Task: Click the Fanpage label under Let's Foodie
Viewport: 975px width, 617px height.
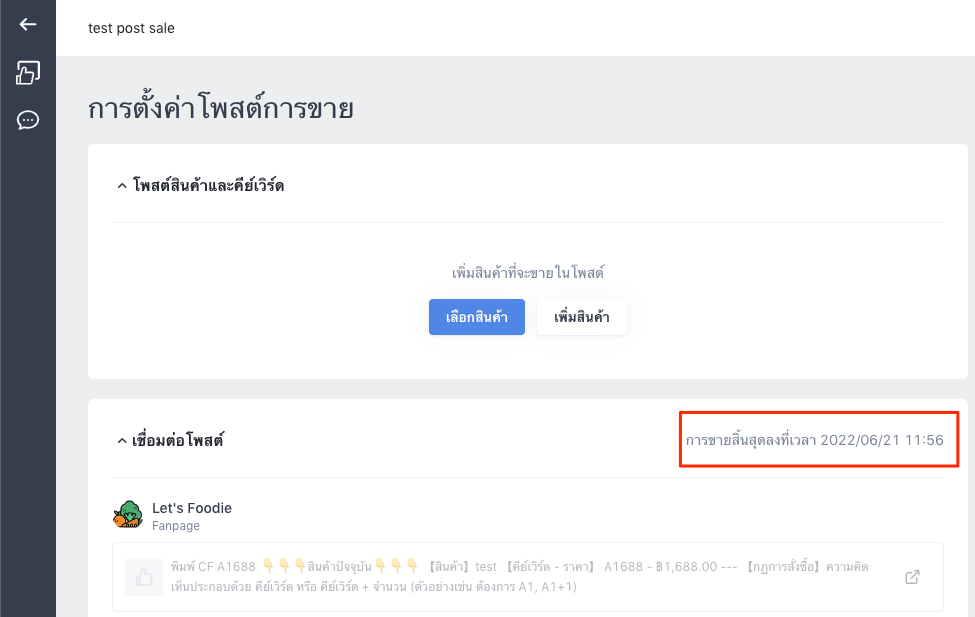Action: coord(176,526)
